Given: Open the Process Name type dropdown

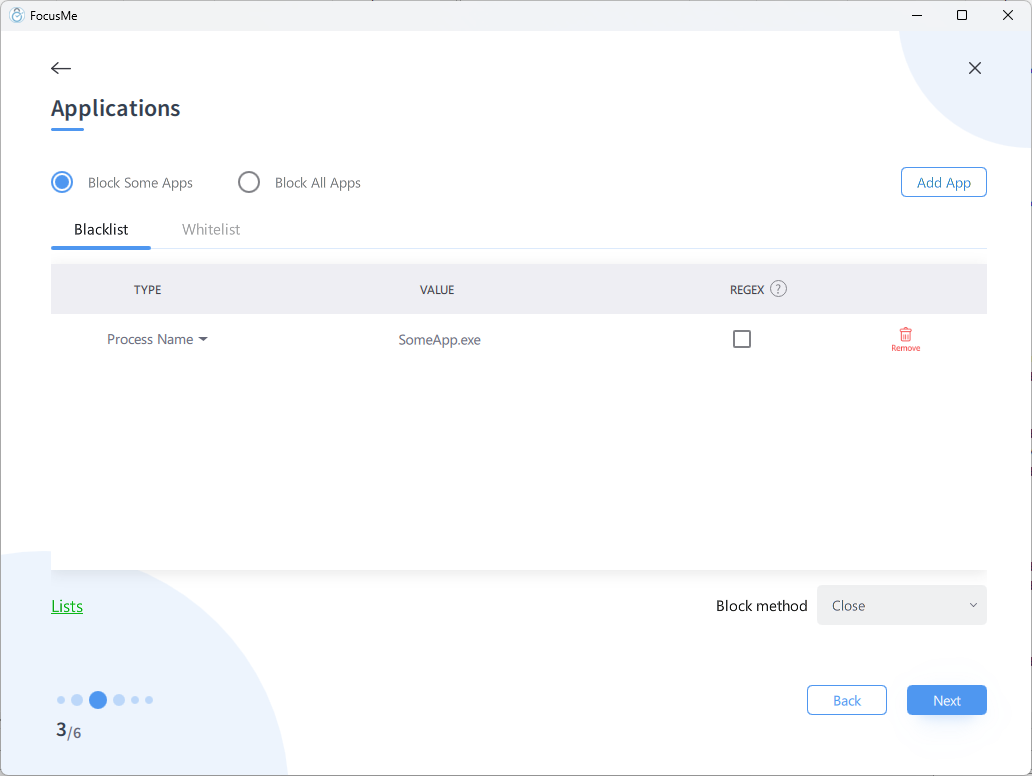Looking at the screenshot, I should click(x=157, y=339).
